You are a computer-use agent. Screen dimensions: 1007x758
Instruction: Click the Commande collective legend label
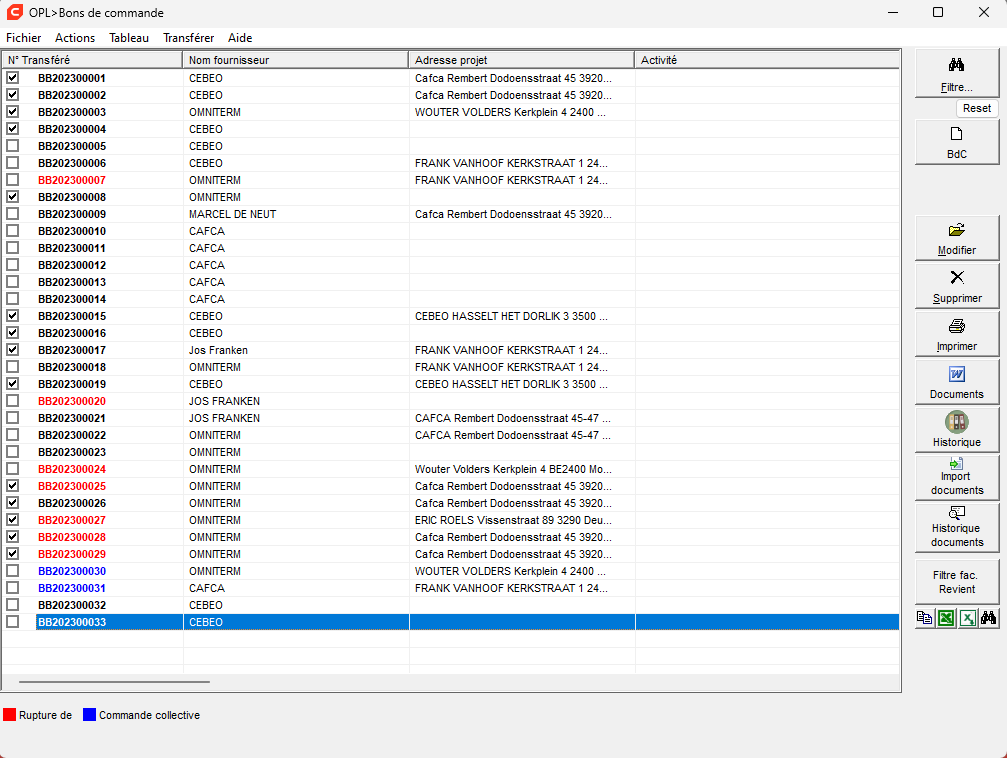click(149, 715)
